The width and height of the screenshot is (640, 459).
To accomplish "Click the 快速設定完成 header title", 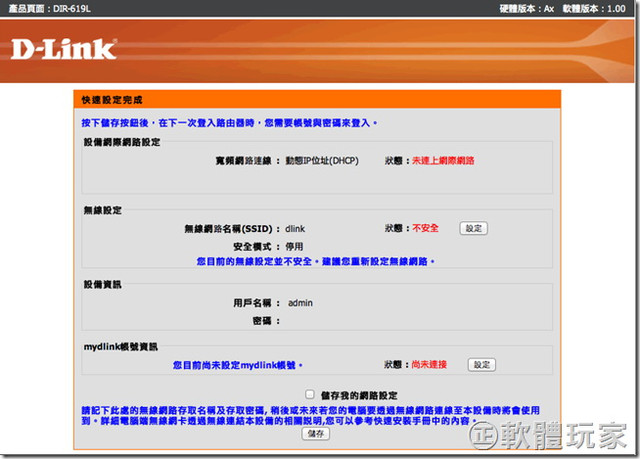I will click(112, 100).
